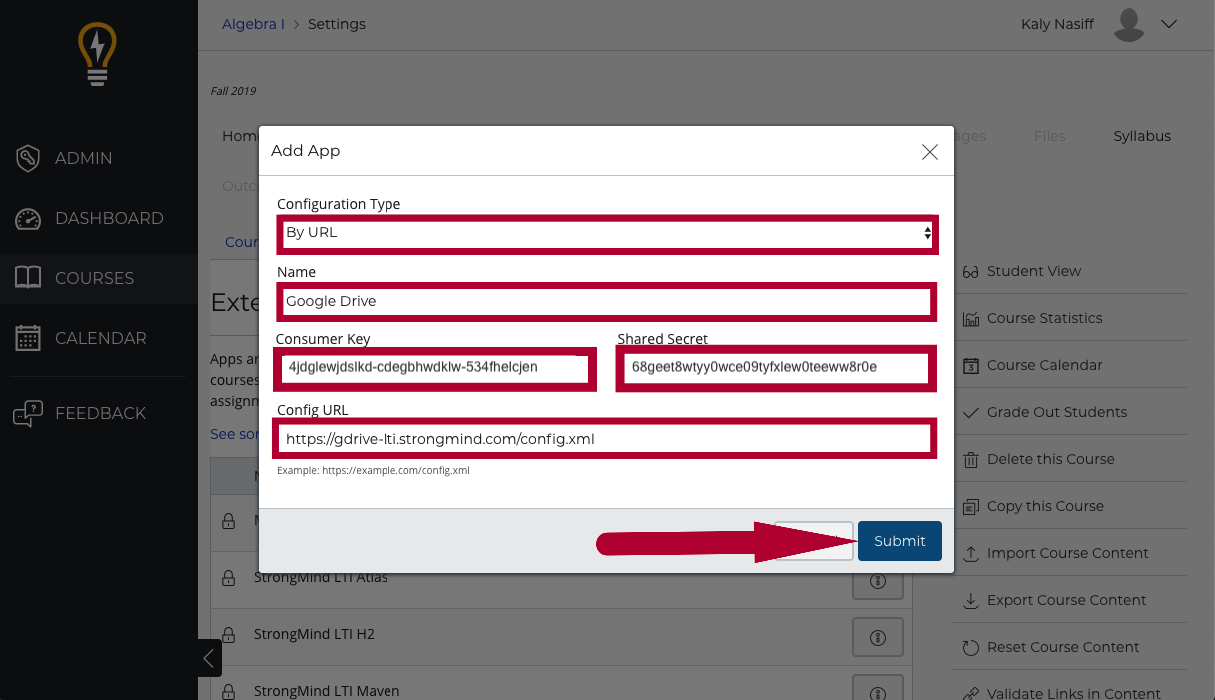Open Course Statistics link
1215x700 pixels.
[1045, 318]
